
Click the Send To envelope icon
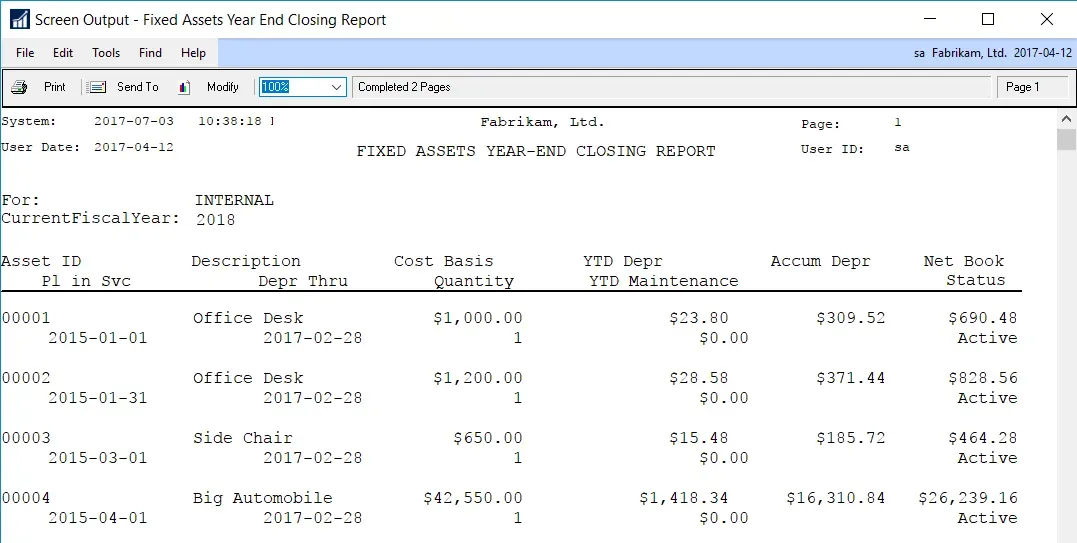[x=96, y=87]
